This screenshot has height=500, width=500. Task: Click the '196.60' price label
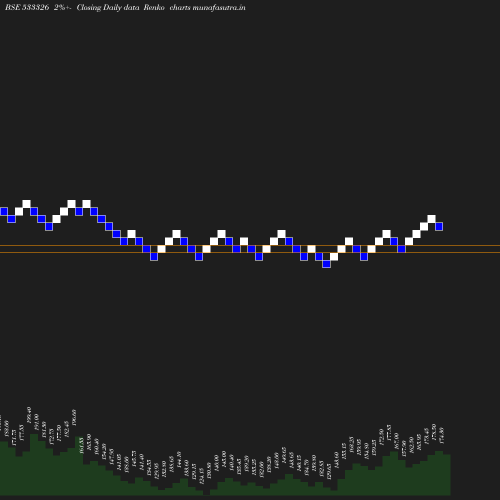(74, 417)
